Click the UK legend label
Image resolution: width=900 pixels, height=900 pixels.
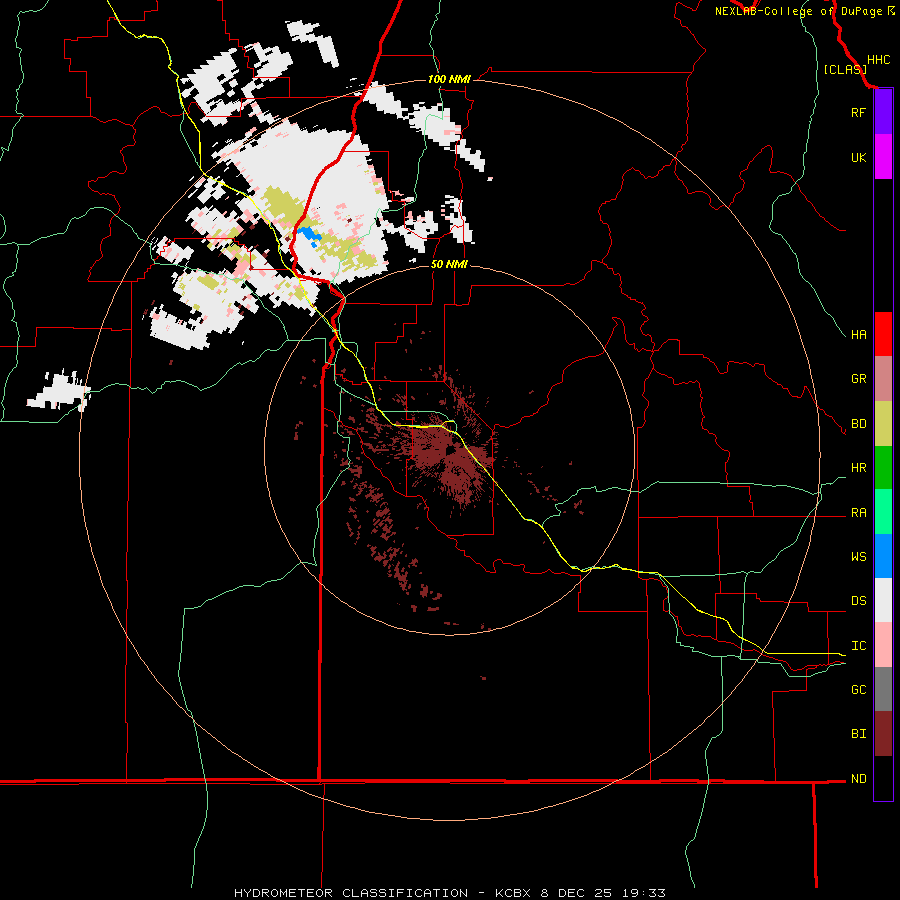pyautogui.click(x=858, y=157)
